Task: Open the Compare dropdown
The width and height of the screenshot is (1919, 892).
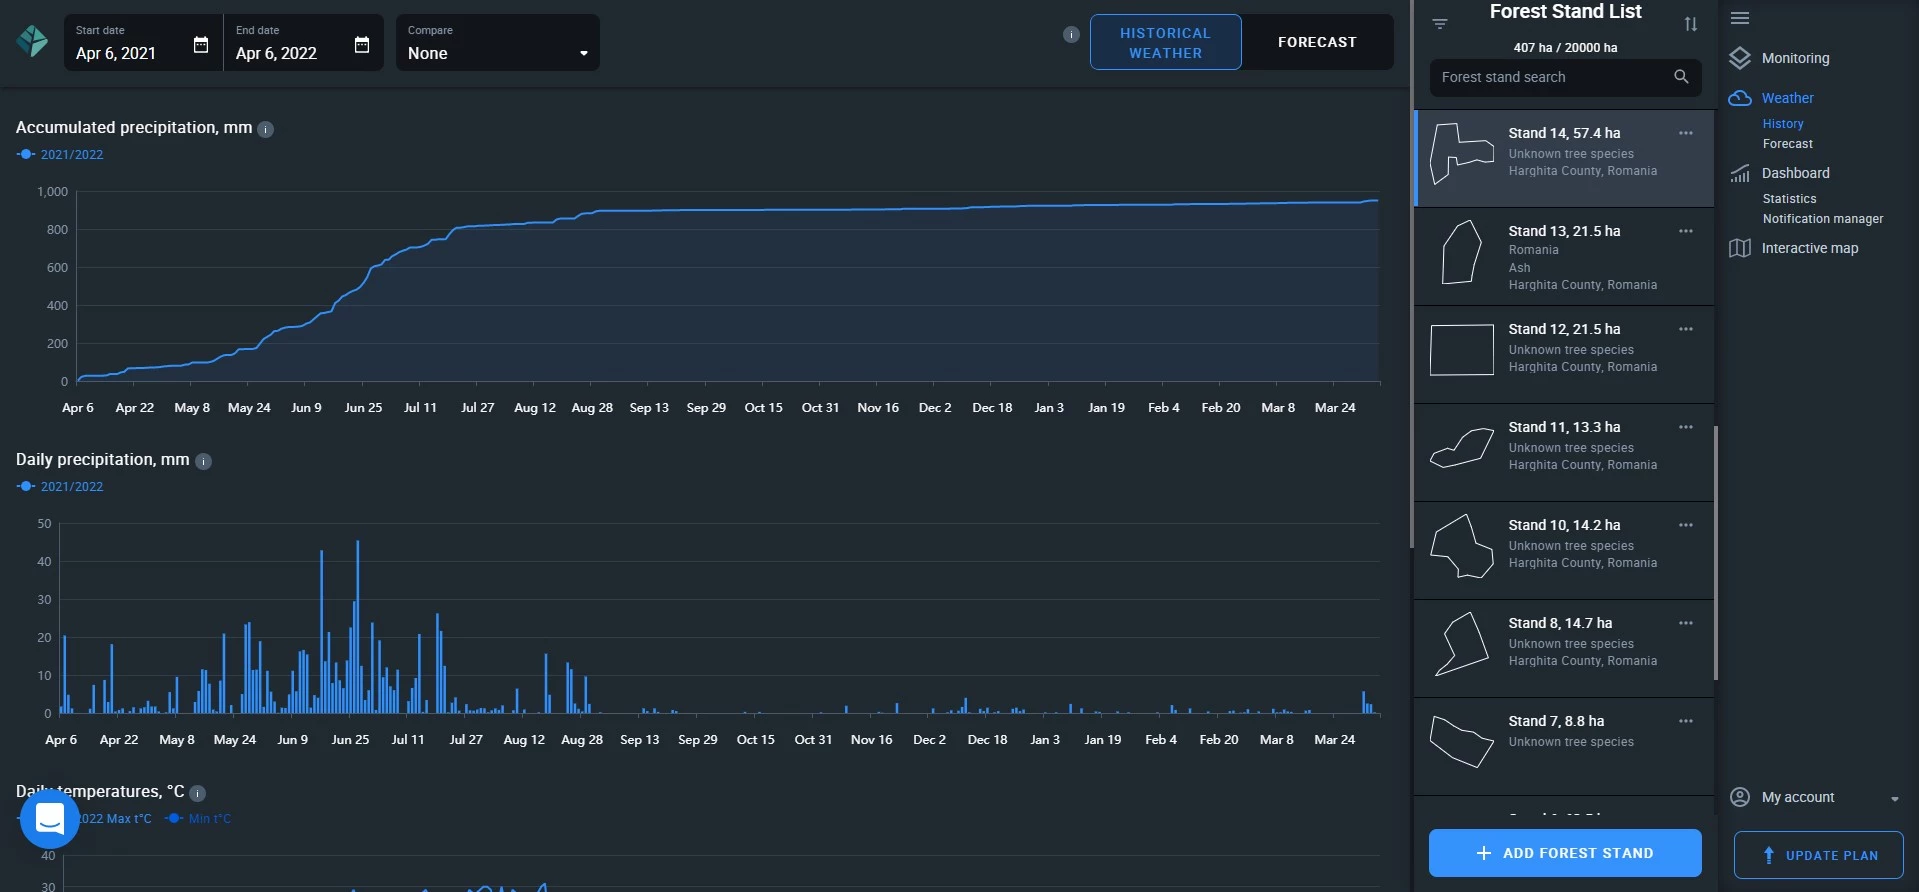Action: [x=497, y=43]
